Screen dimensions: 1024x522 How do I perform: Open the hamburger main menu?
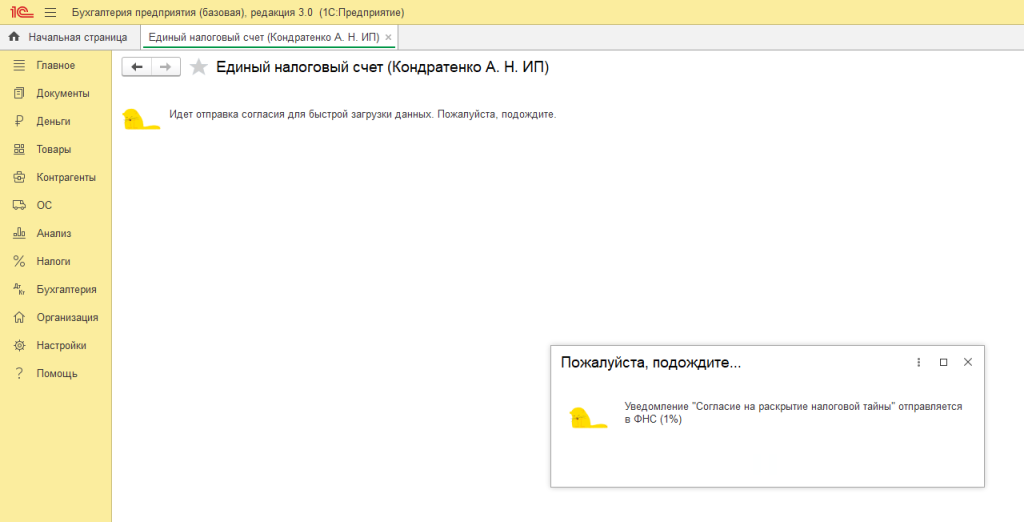click(x=50, y=12)
